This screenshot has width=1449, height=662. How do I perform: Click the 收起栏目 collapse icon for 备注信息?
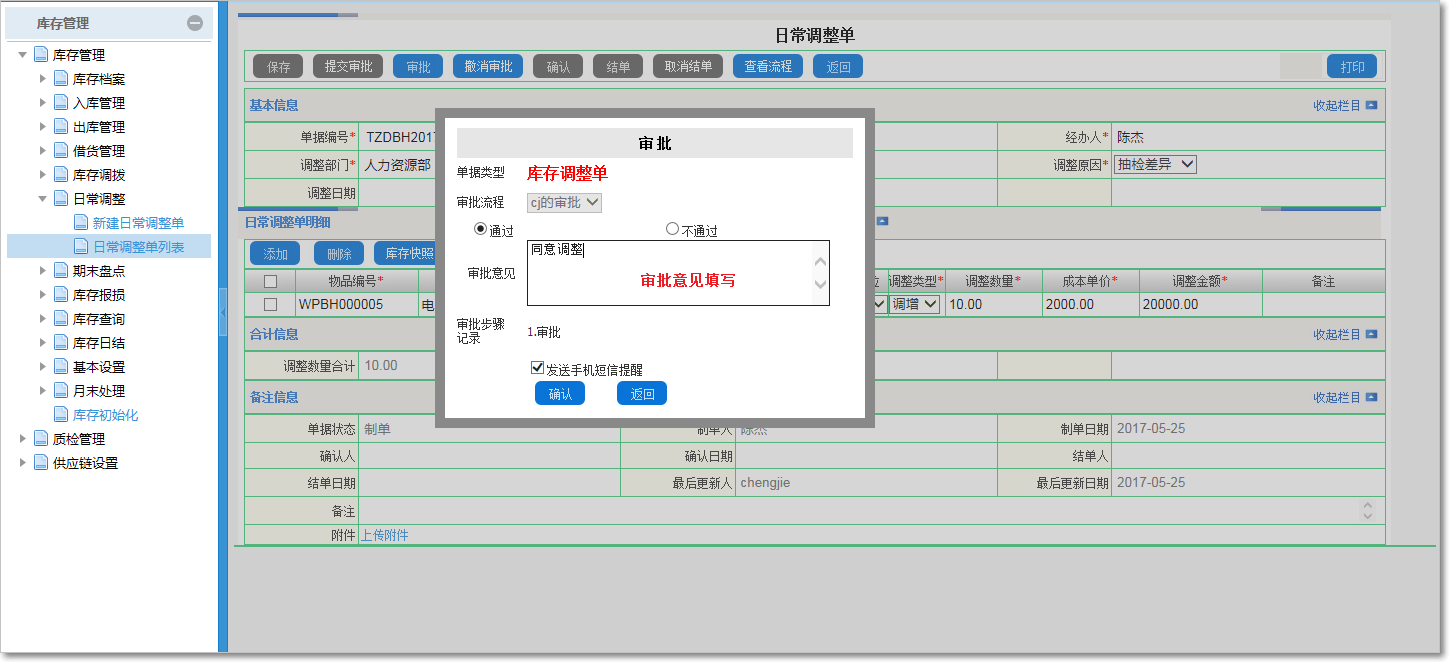[x=1373, y=396]
